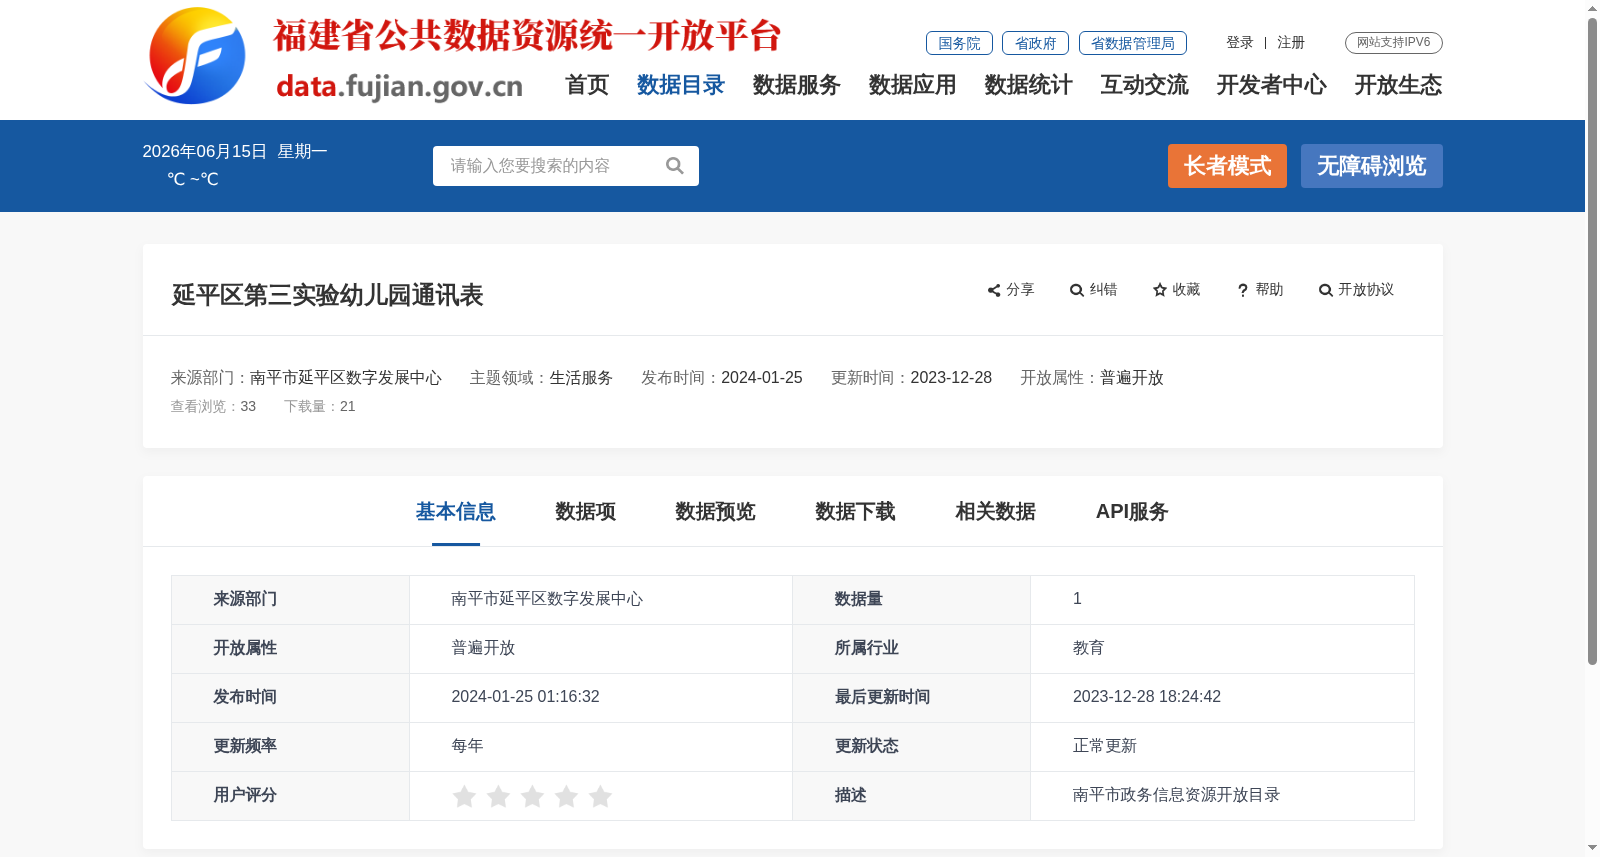Screen dimensions: 1600x857
Task: Open the 省数据管理局 link
Action: [x=1133, y=43]
